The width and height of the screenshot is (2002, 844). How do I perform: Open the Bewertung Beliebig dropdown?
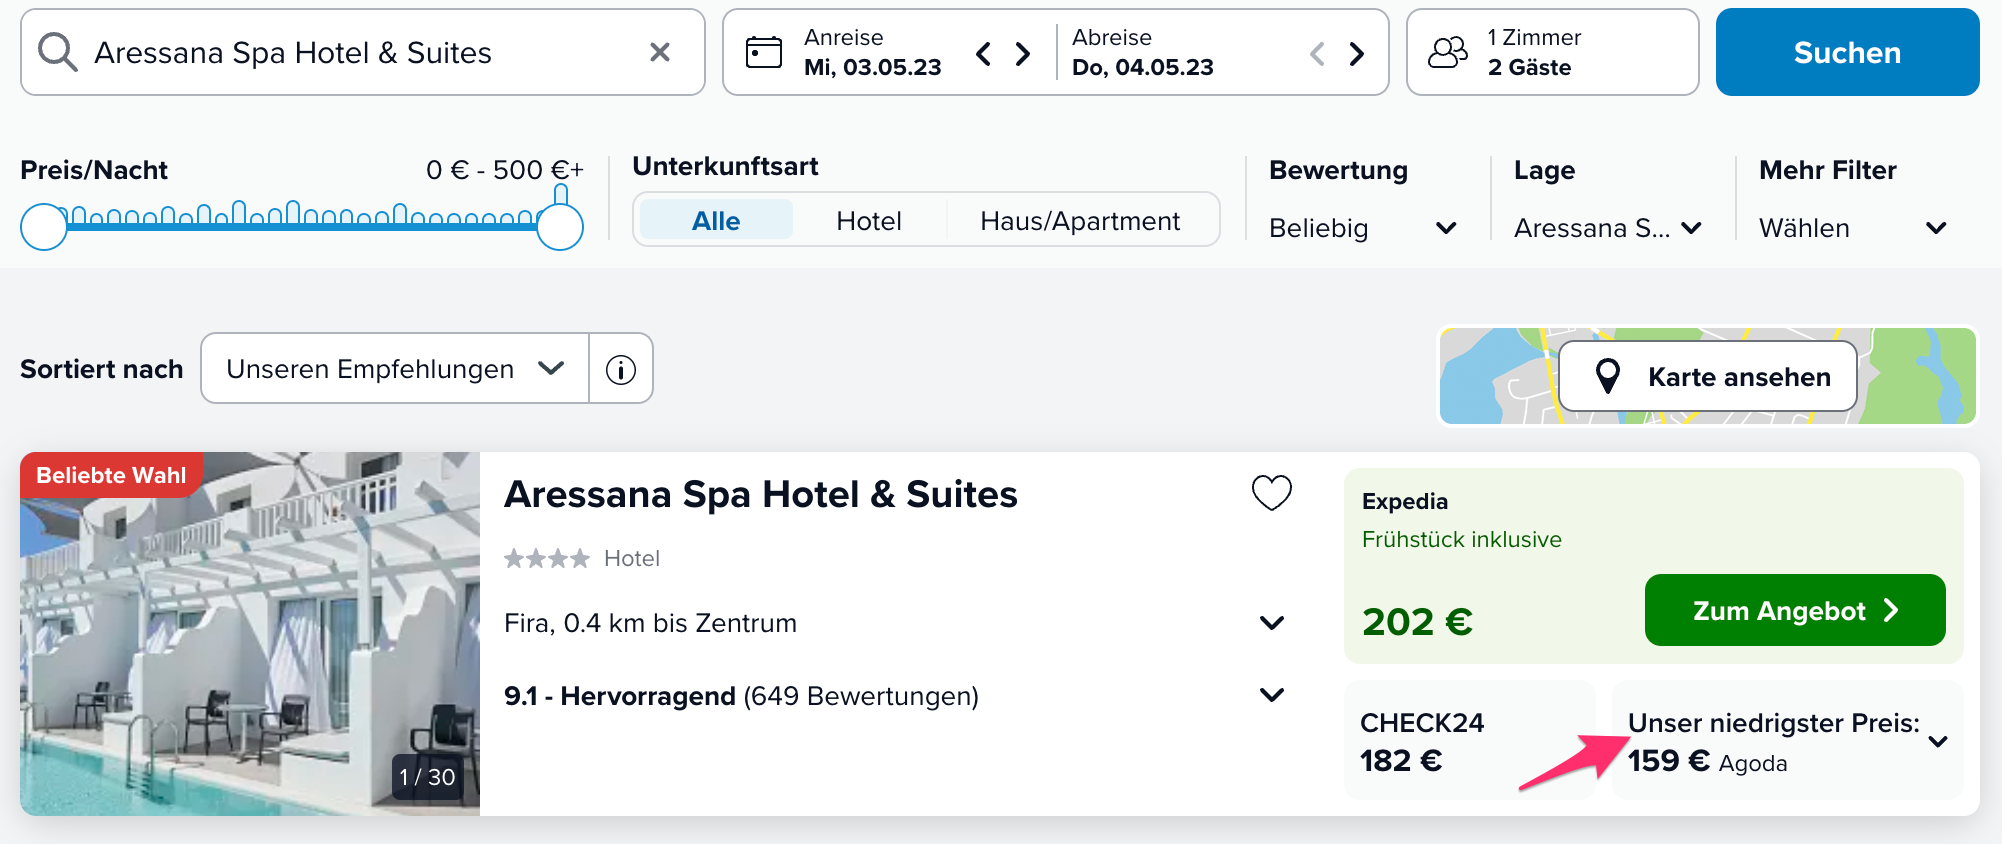pos(1362,228)
